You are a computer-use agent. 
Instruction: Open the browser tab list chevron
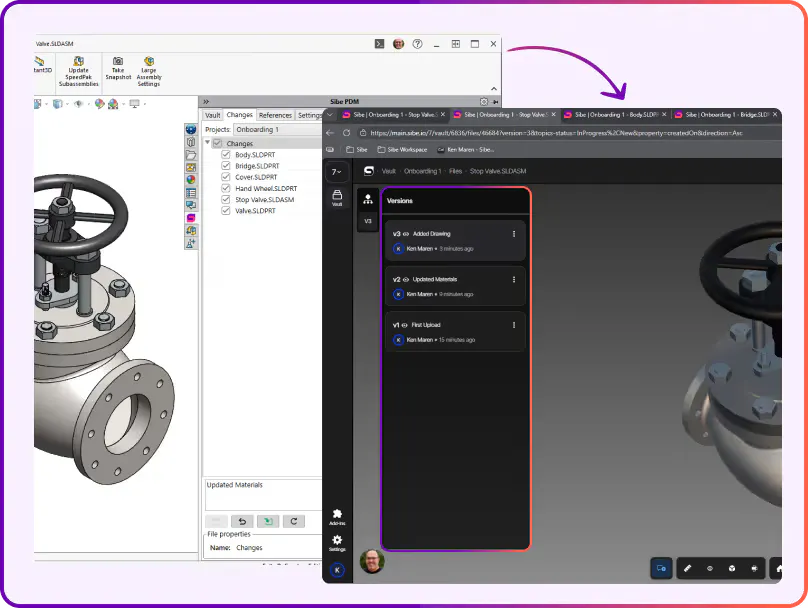pos(330,114)
